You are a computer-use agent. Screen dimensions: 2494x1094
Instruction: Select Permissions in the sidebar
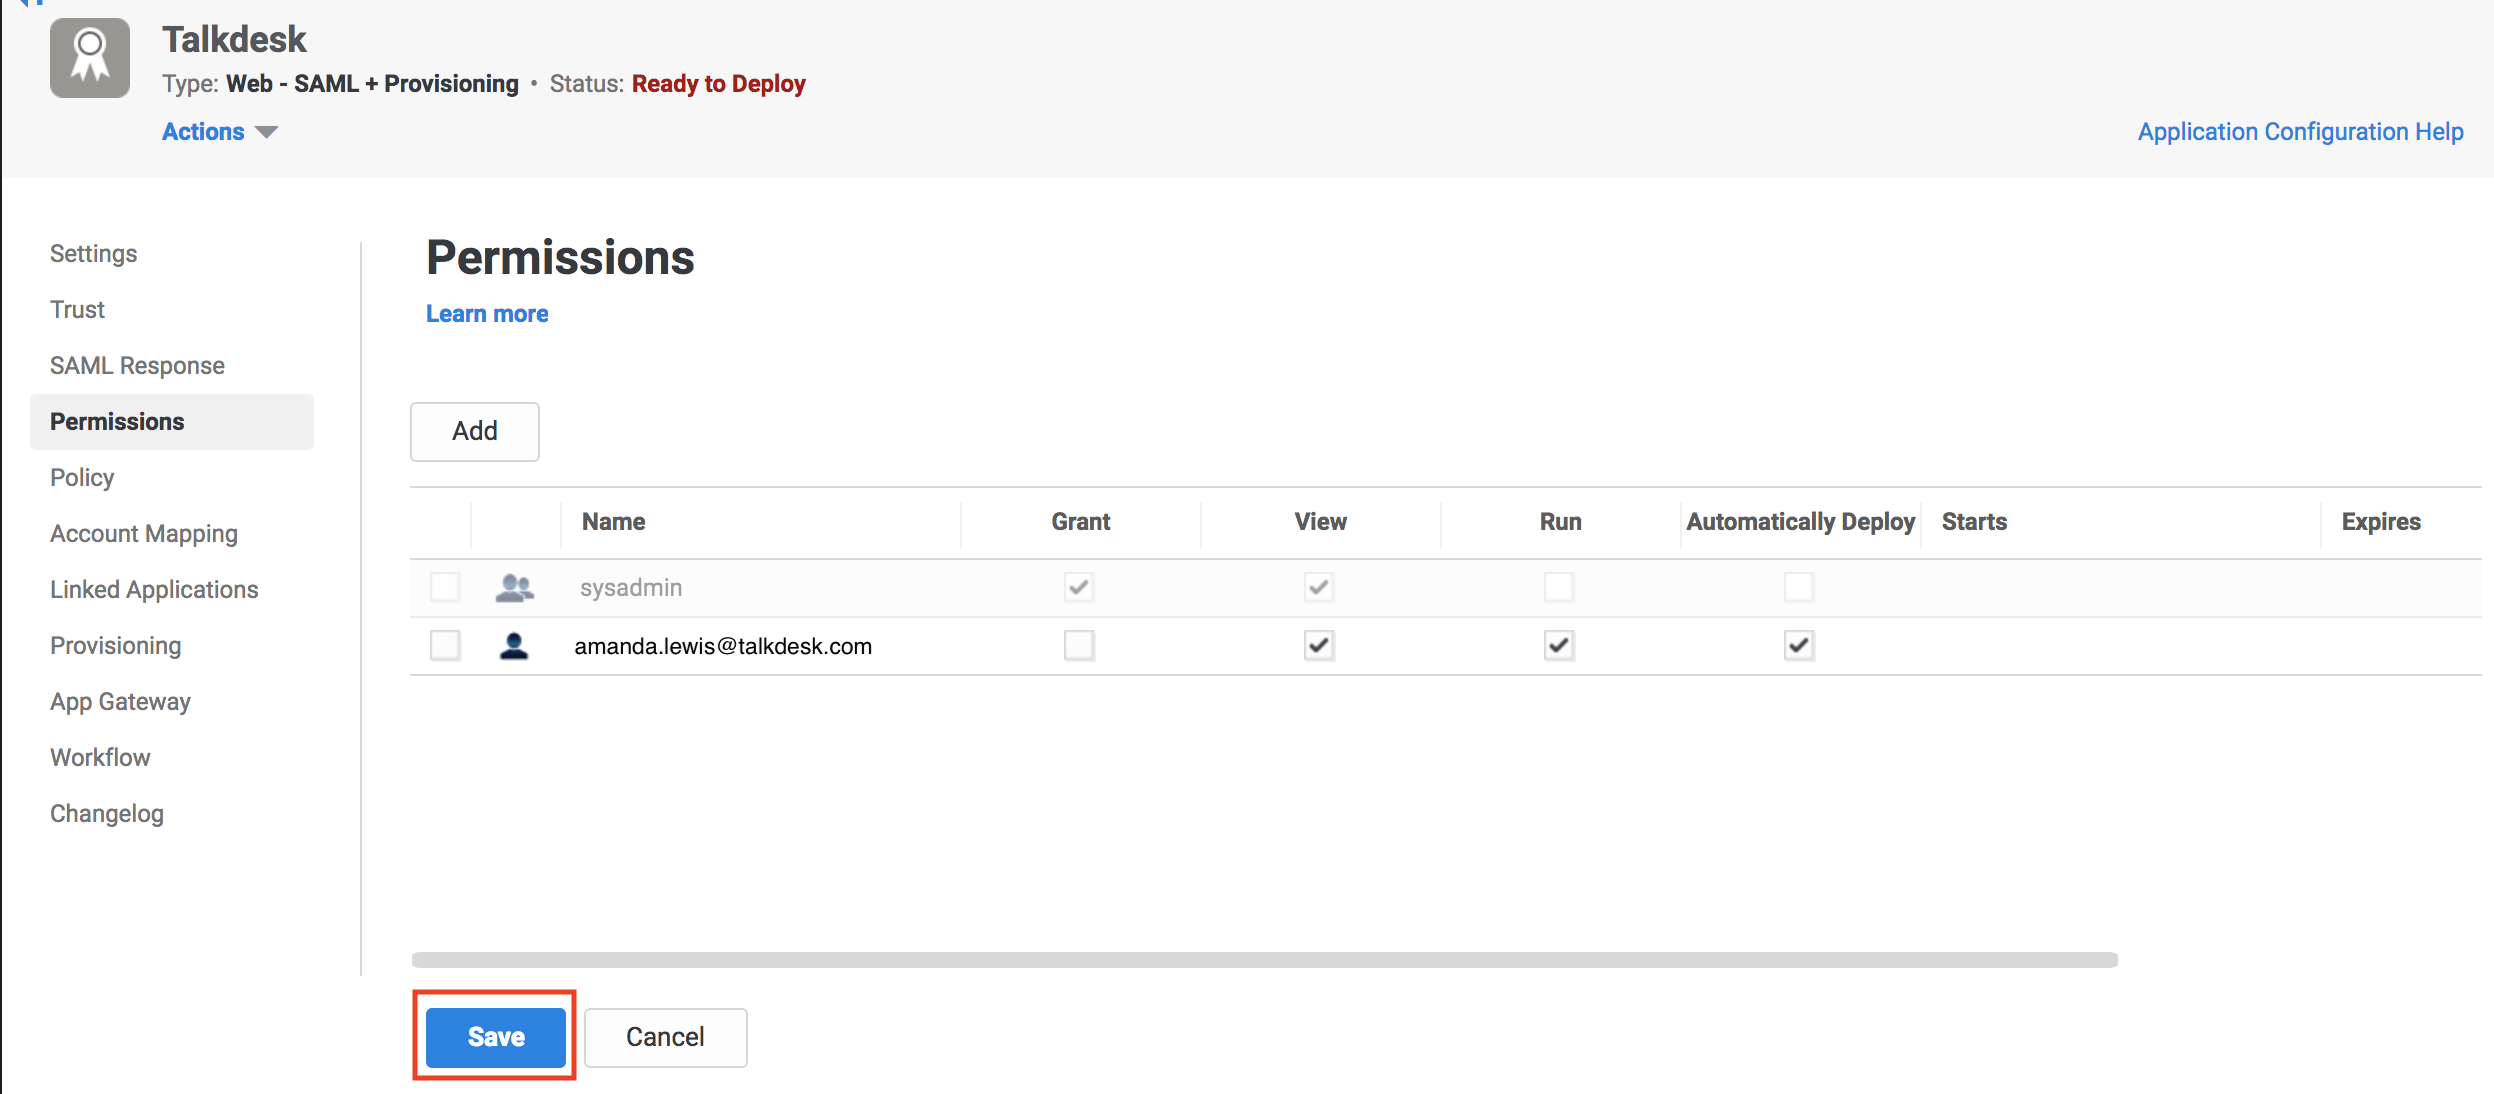(x=172, y=422)
